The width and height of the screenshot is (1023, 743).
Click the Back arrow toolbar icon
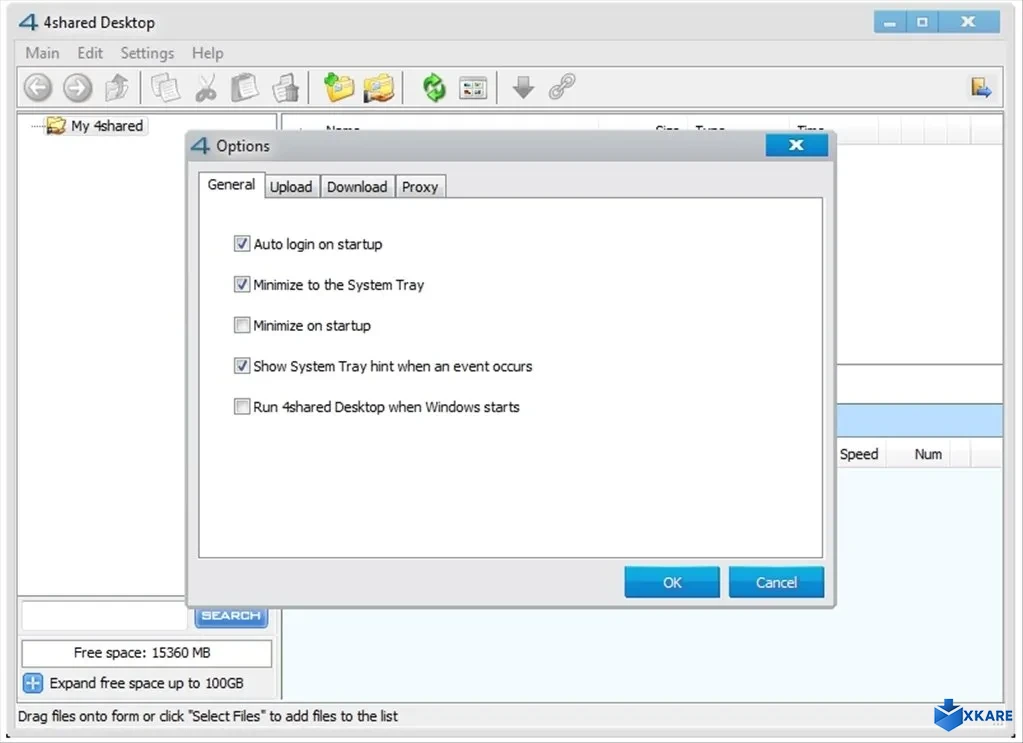point(38,87)
